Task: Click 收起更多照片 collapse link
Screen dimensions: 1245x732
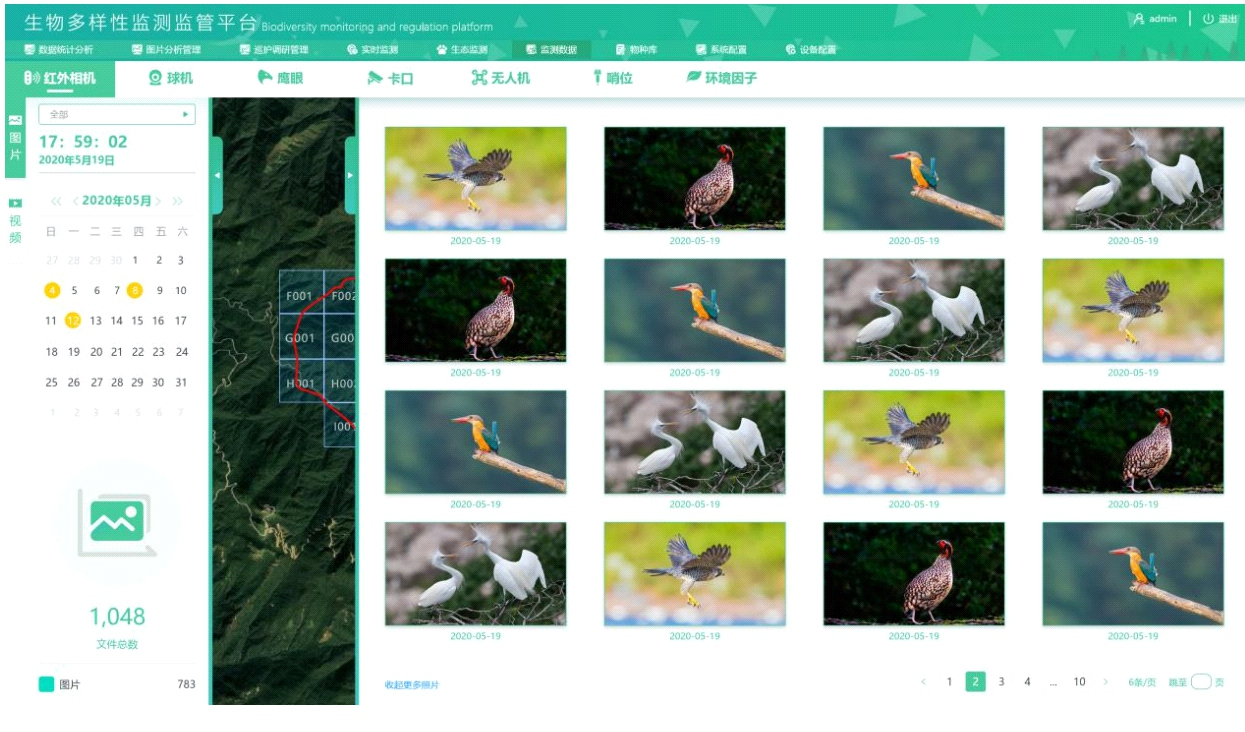Action: (x=412, y=685)
